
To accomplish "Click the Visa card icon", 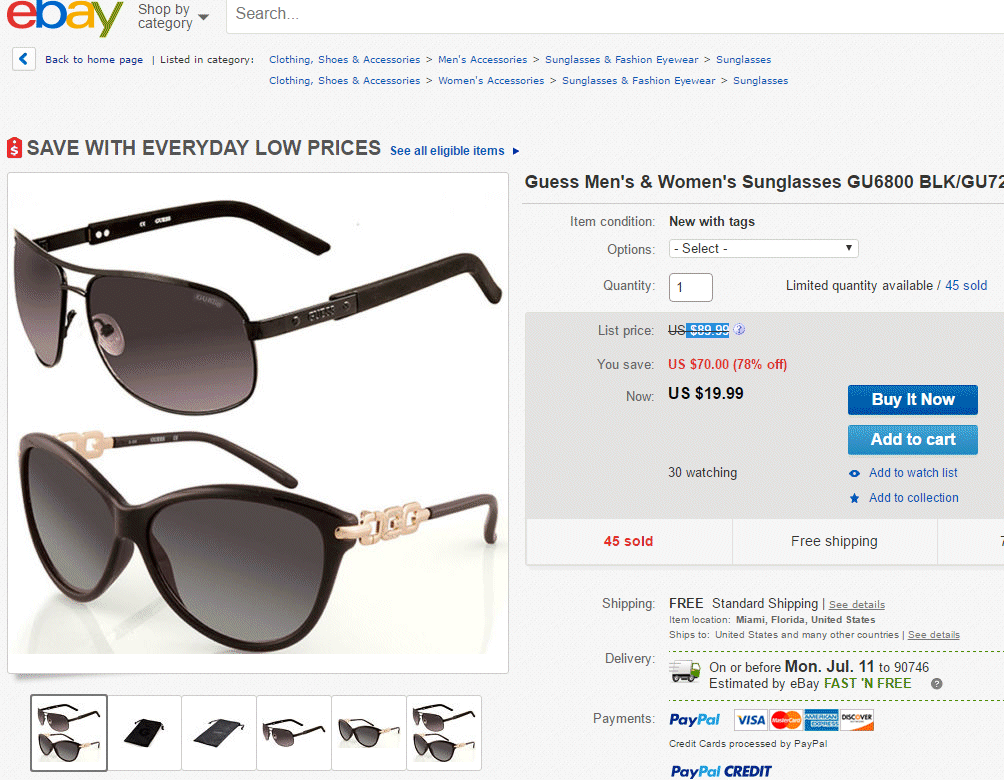I will [751, 720].
